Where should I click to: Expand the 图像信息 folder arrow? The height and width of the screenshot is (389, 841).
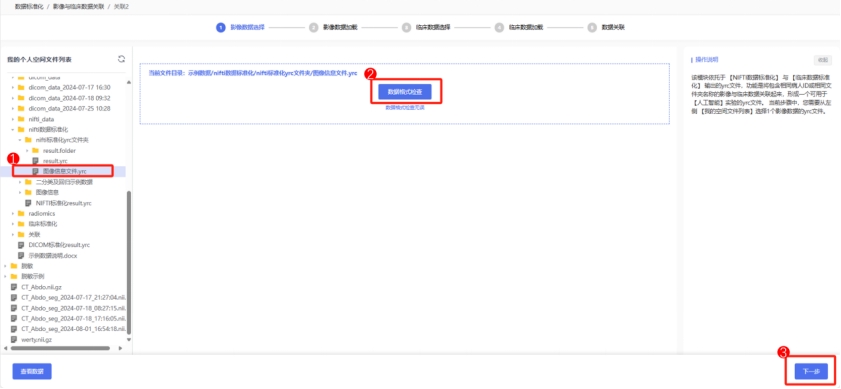(20, 193)
